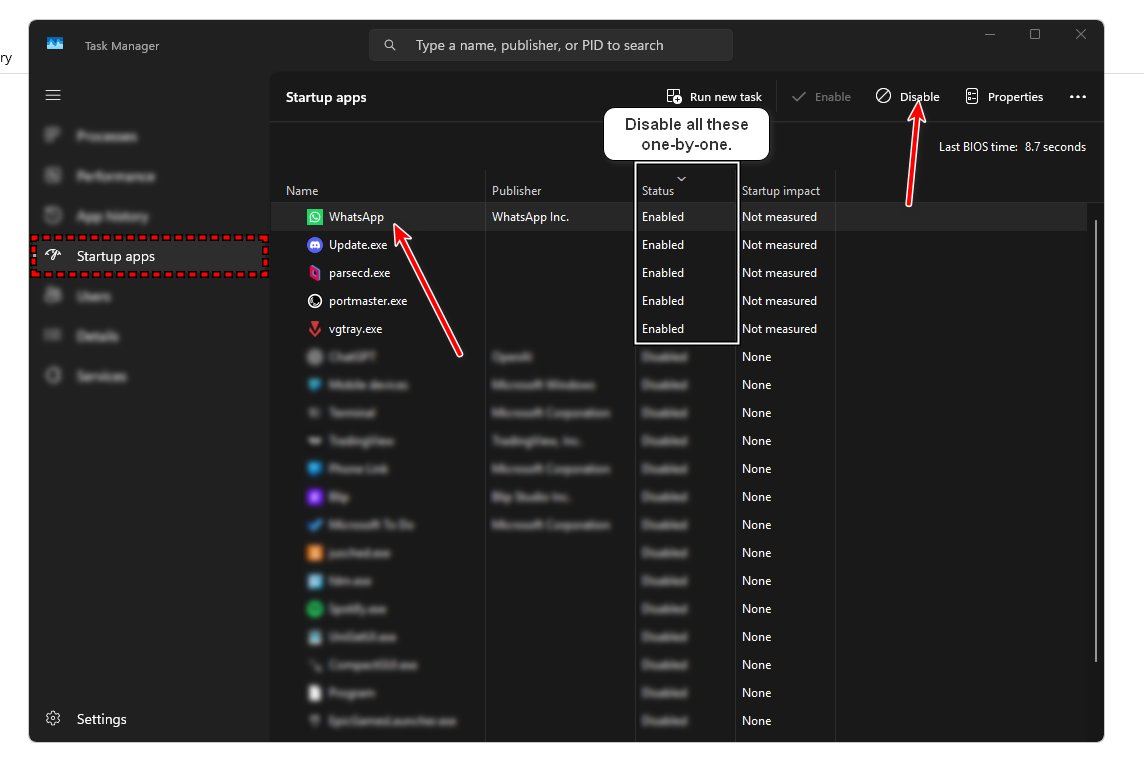
Task: Click Run new task button
Action: pos(714,97)
